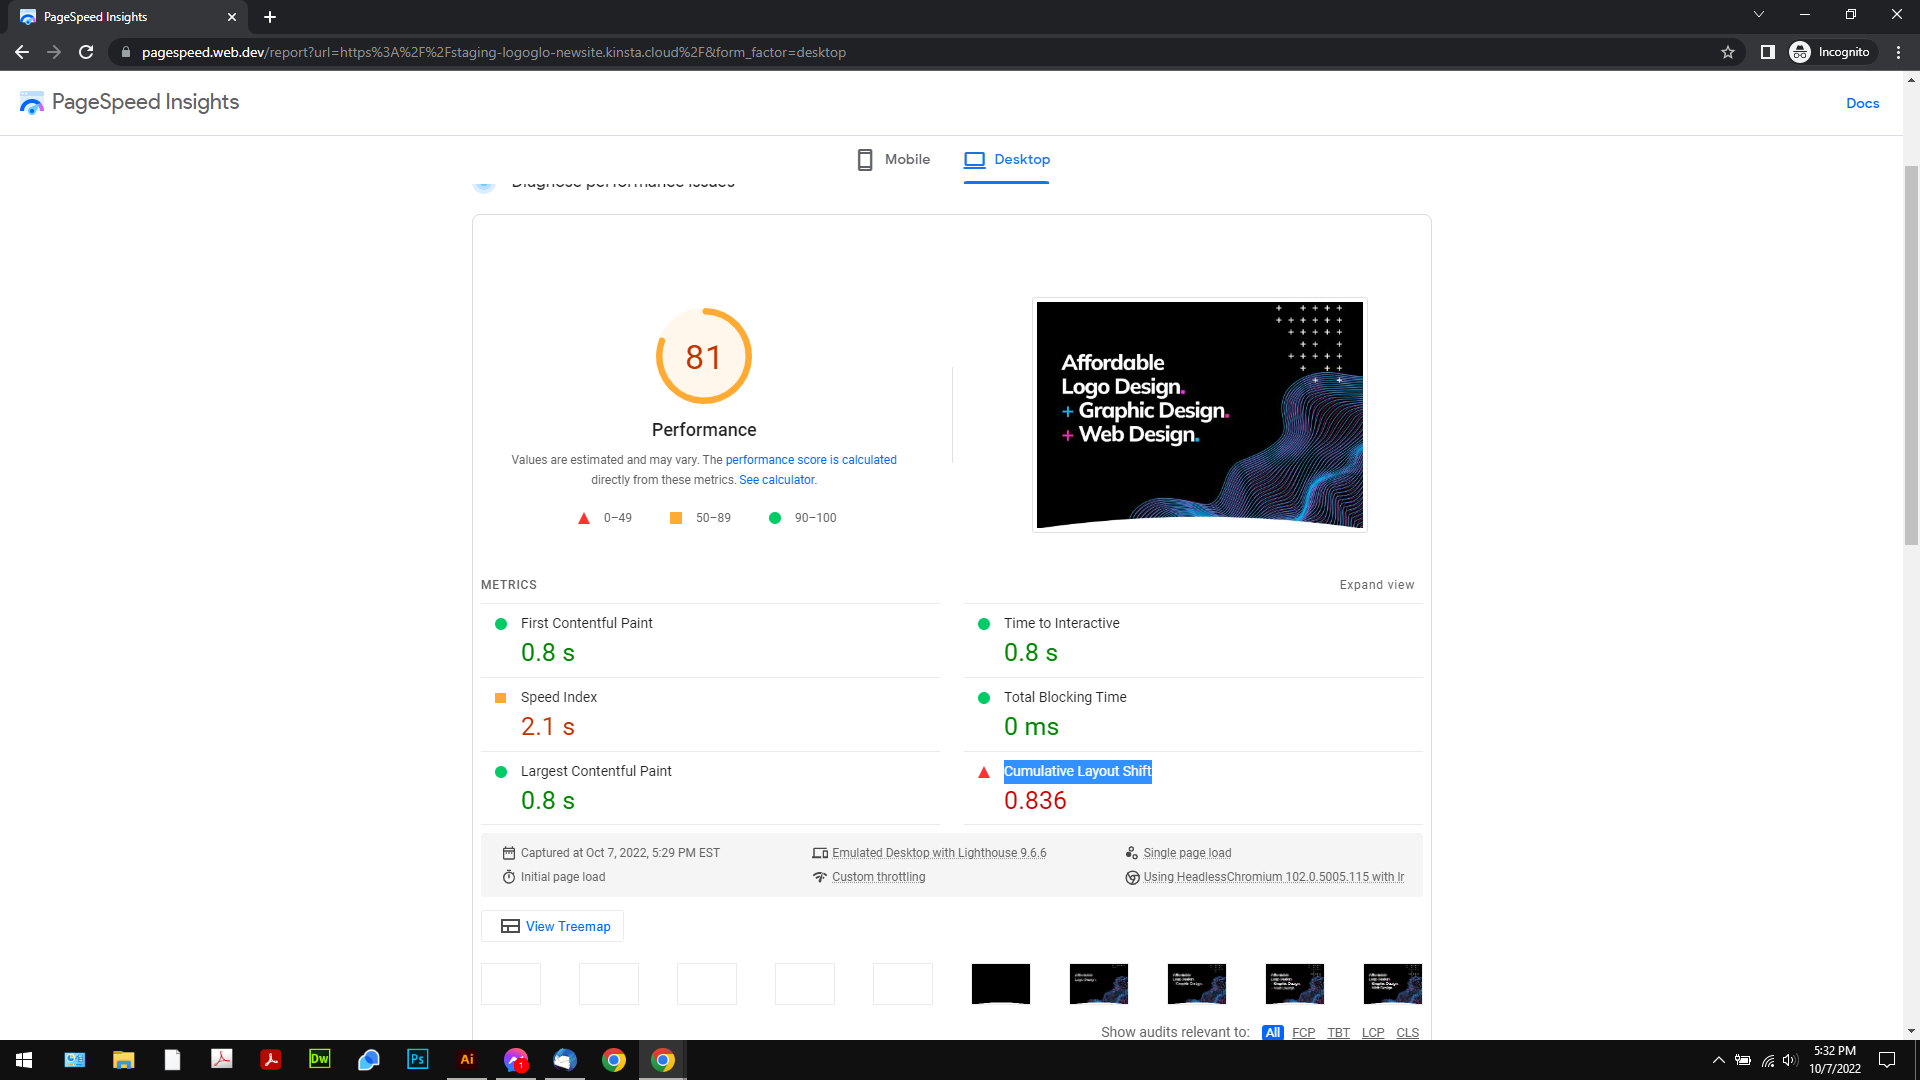Open Chrome side panel icon
The image size is (1920, 1080).
1767,52
